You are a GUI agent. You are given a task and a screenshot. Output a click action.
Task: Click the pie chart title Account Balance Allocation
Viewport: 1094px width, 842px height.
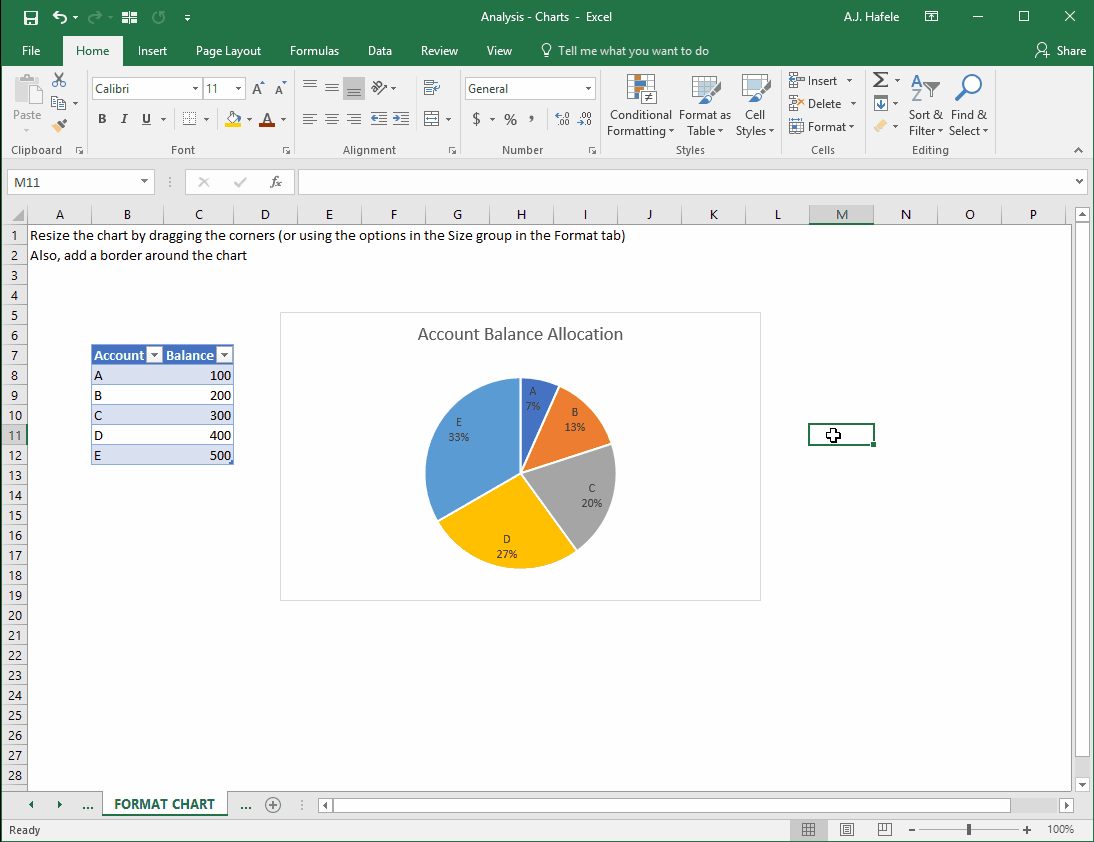tap(520, 334)
